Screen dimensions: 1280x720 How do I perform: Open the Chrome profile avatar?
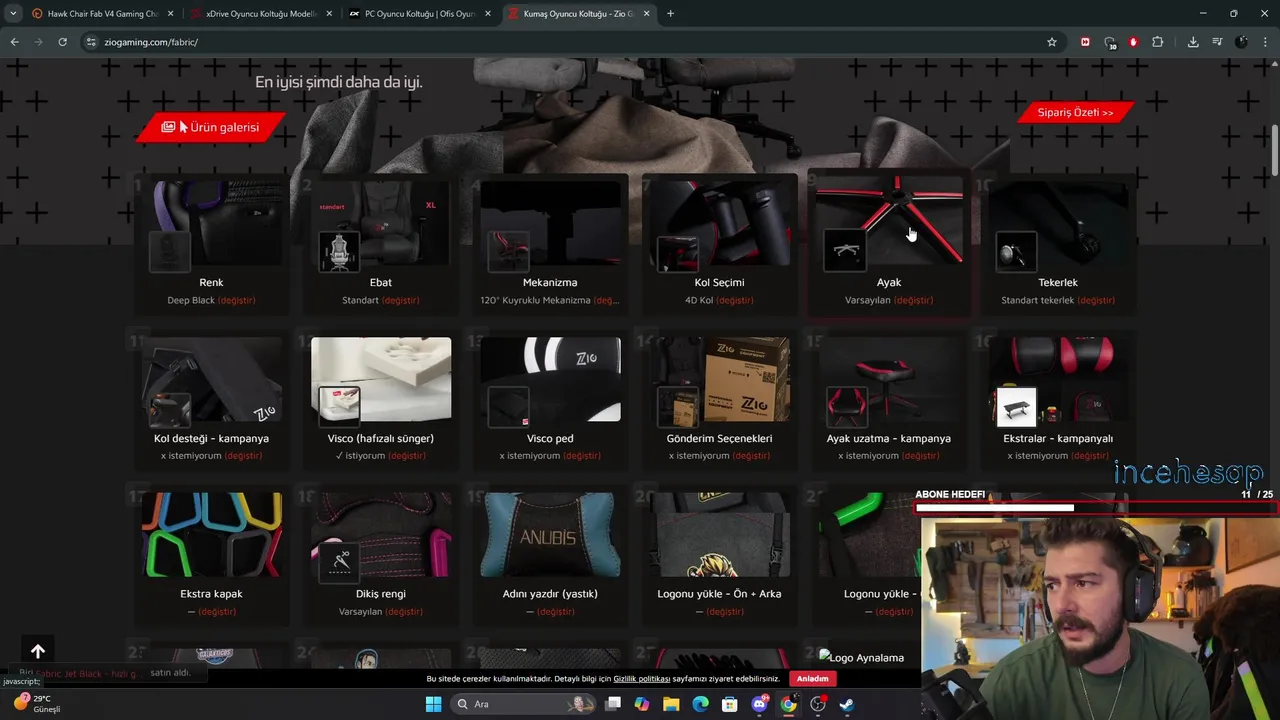1241,42
